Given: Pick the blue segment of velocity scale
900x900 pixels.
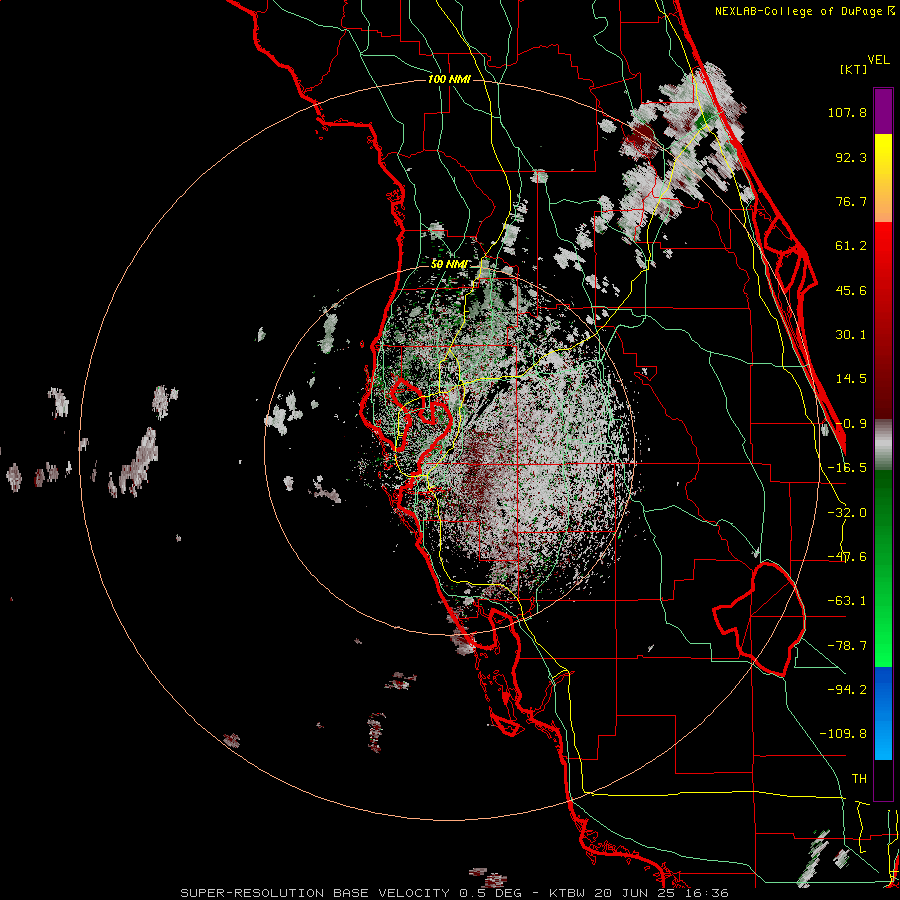Looking at the screenshot, I should tap(883, 713).
